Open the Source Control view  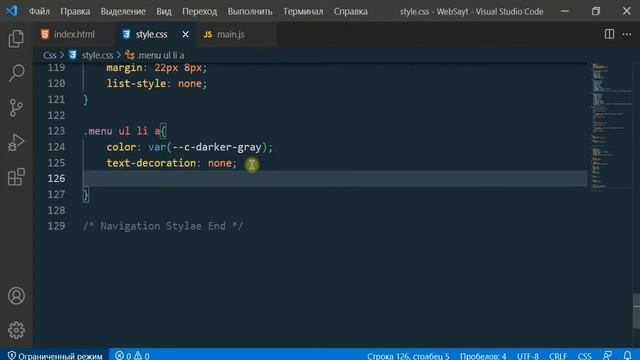point(16,108)
